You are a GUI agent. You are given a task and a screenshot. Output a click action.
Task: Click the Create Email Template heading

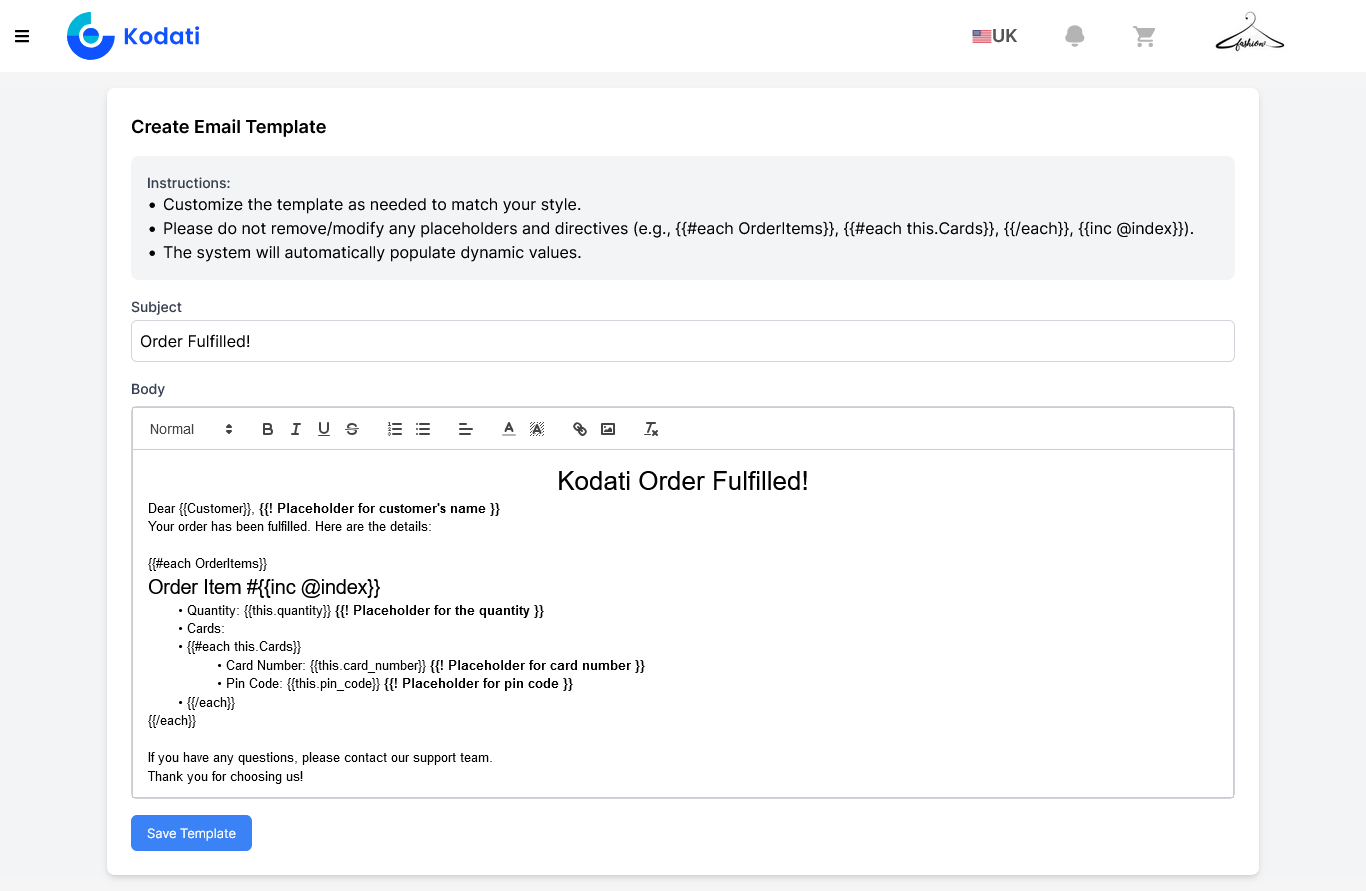pos(229,127)
